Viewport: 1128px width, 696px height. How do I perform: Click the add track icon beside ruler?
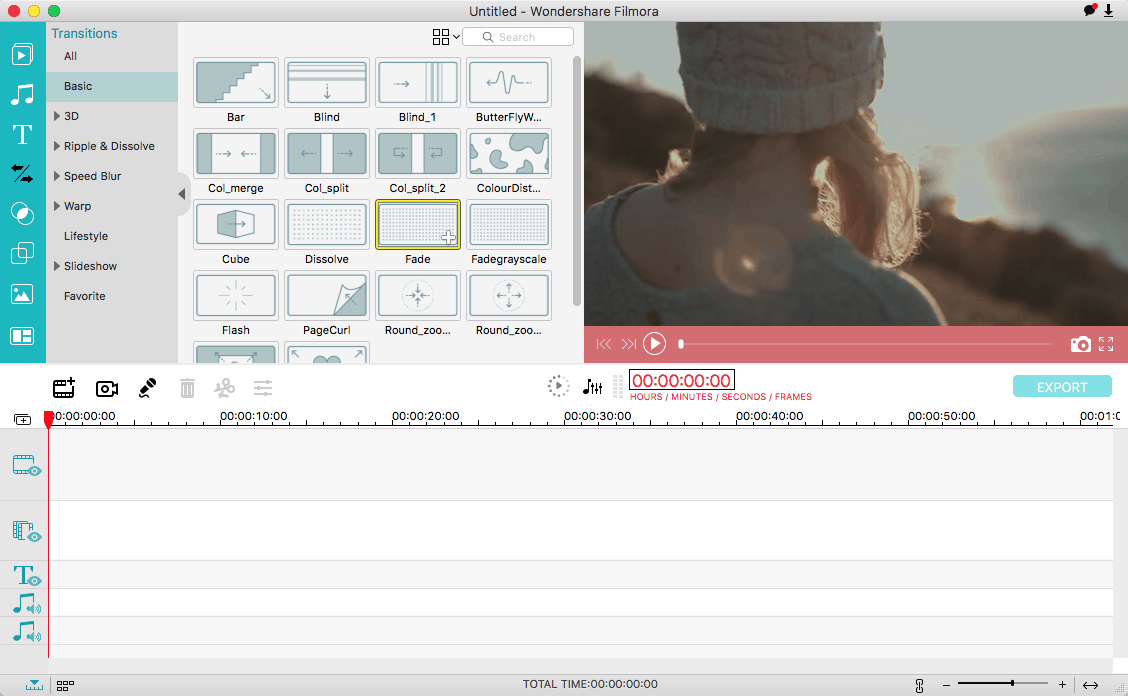(x=23, y=420)
